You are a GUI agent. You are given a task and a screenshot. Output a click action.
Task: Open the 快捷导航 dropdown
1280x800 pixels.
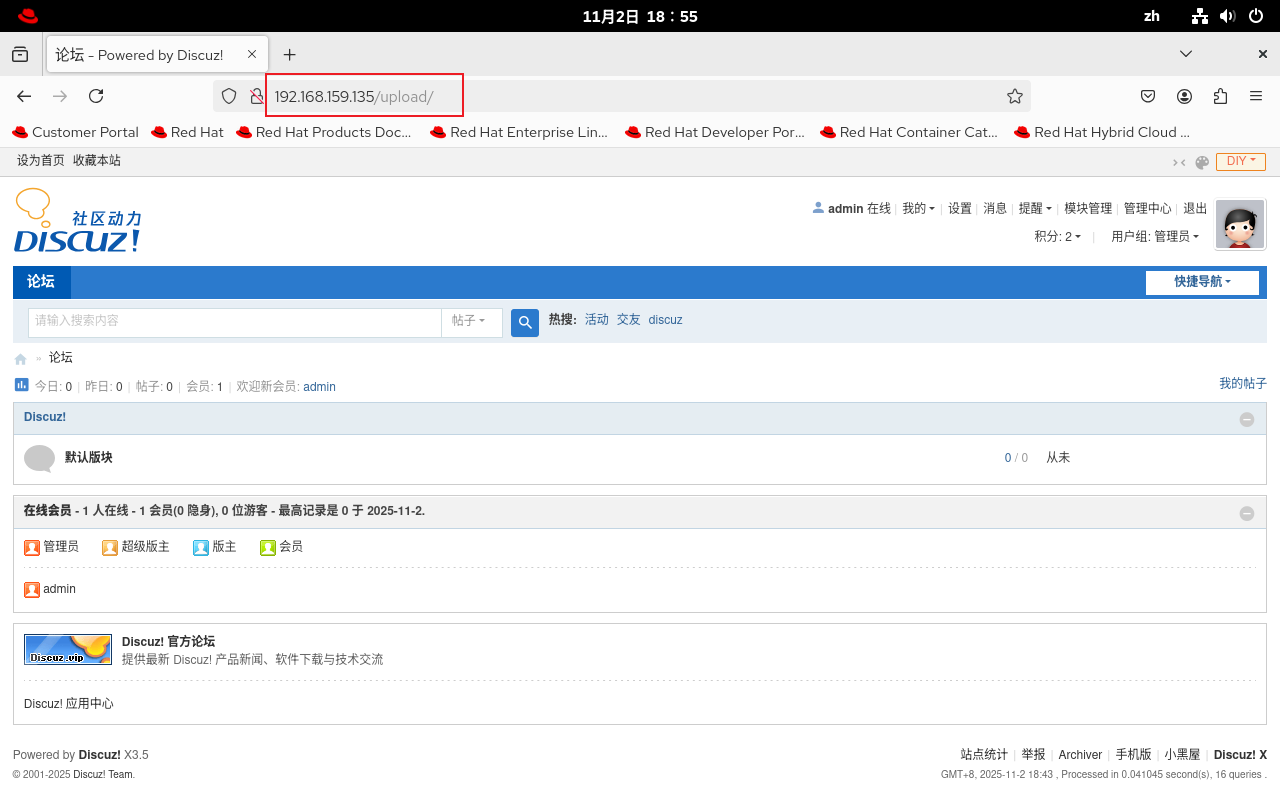(1202, 282)
